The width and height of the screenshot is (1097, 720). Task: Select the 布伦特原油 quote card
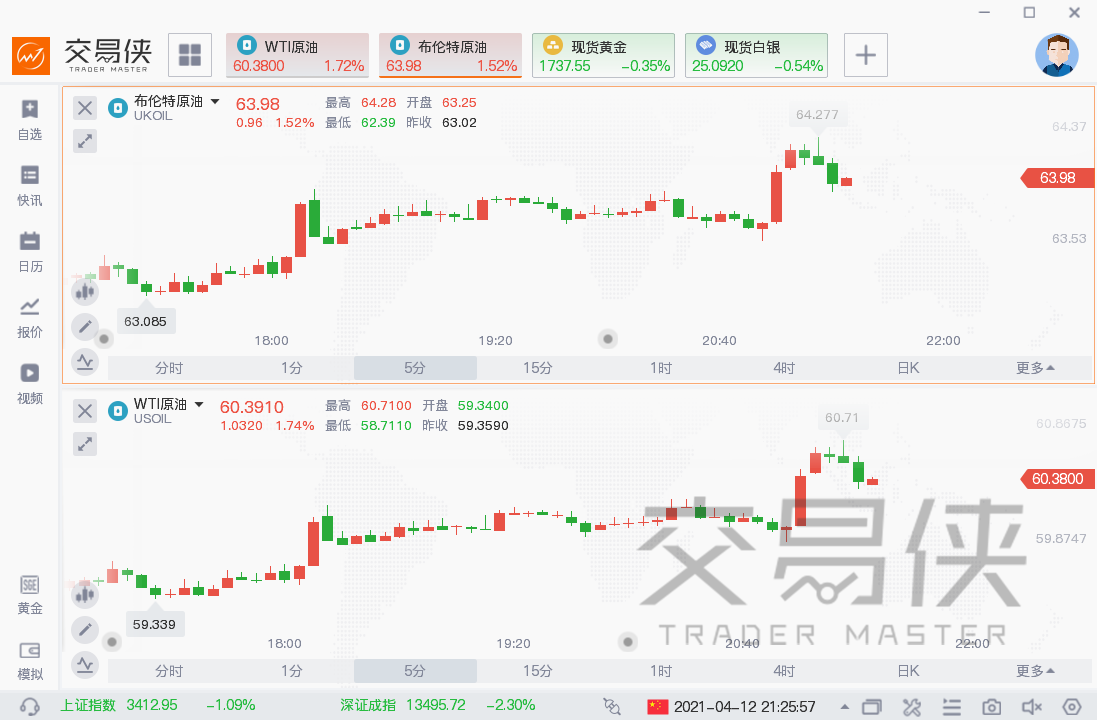pos(451,55)
